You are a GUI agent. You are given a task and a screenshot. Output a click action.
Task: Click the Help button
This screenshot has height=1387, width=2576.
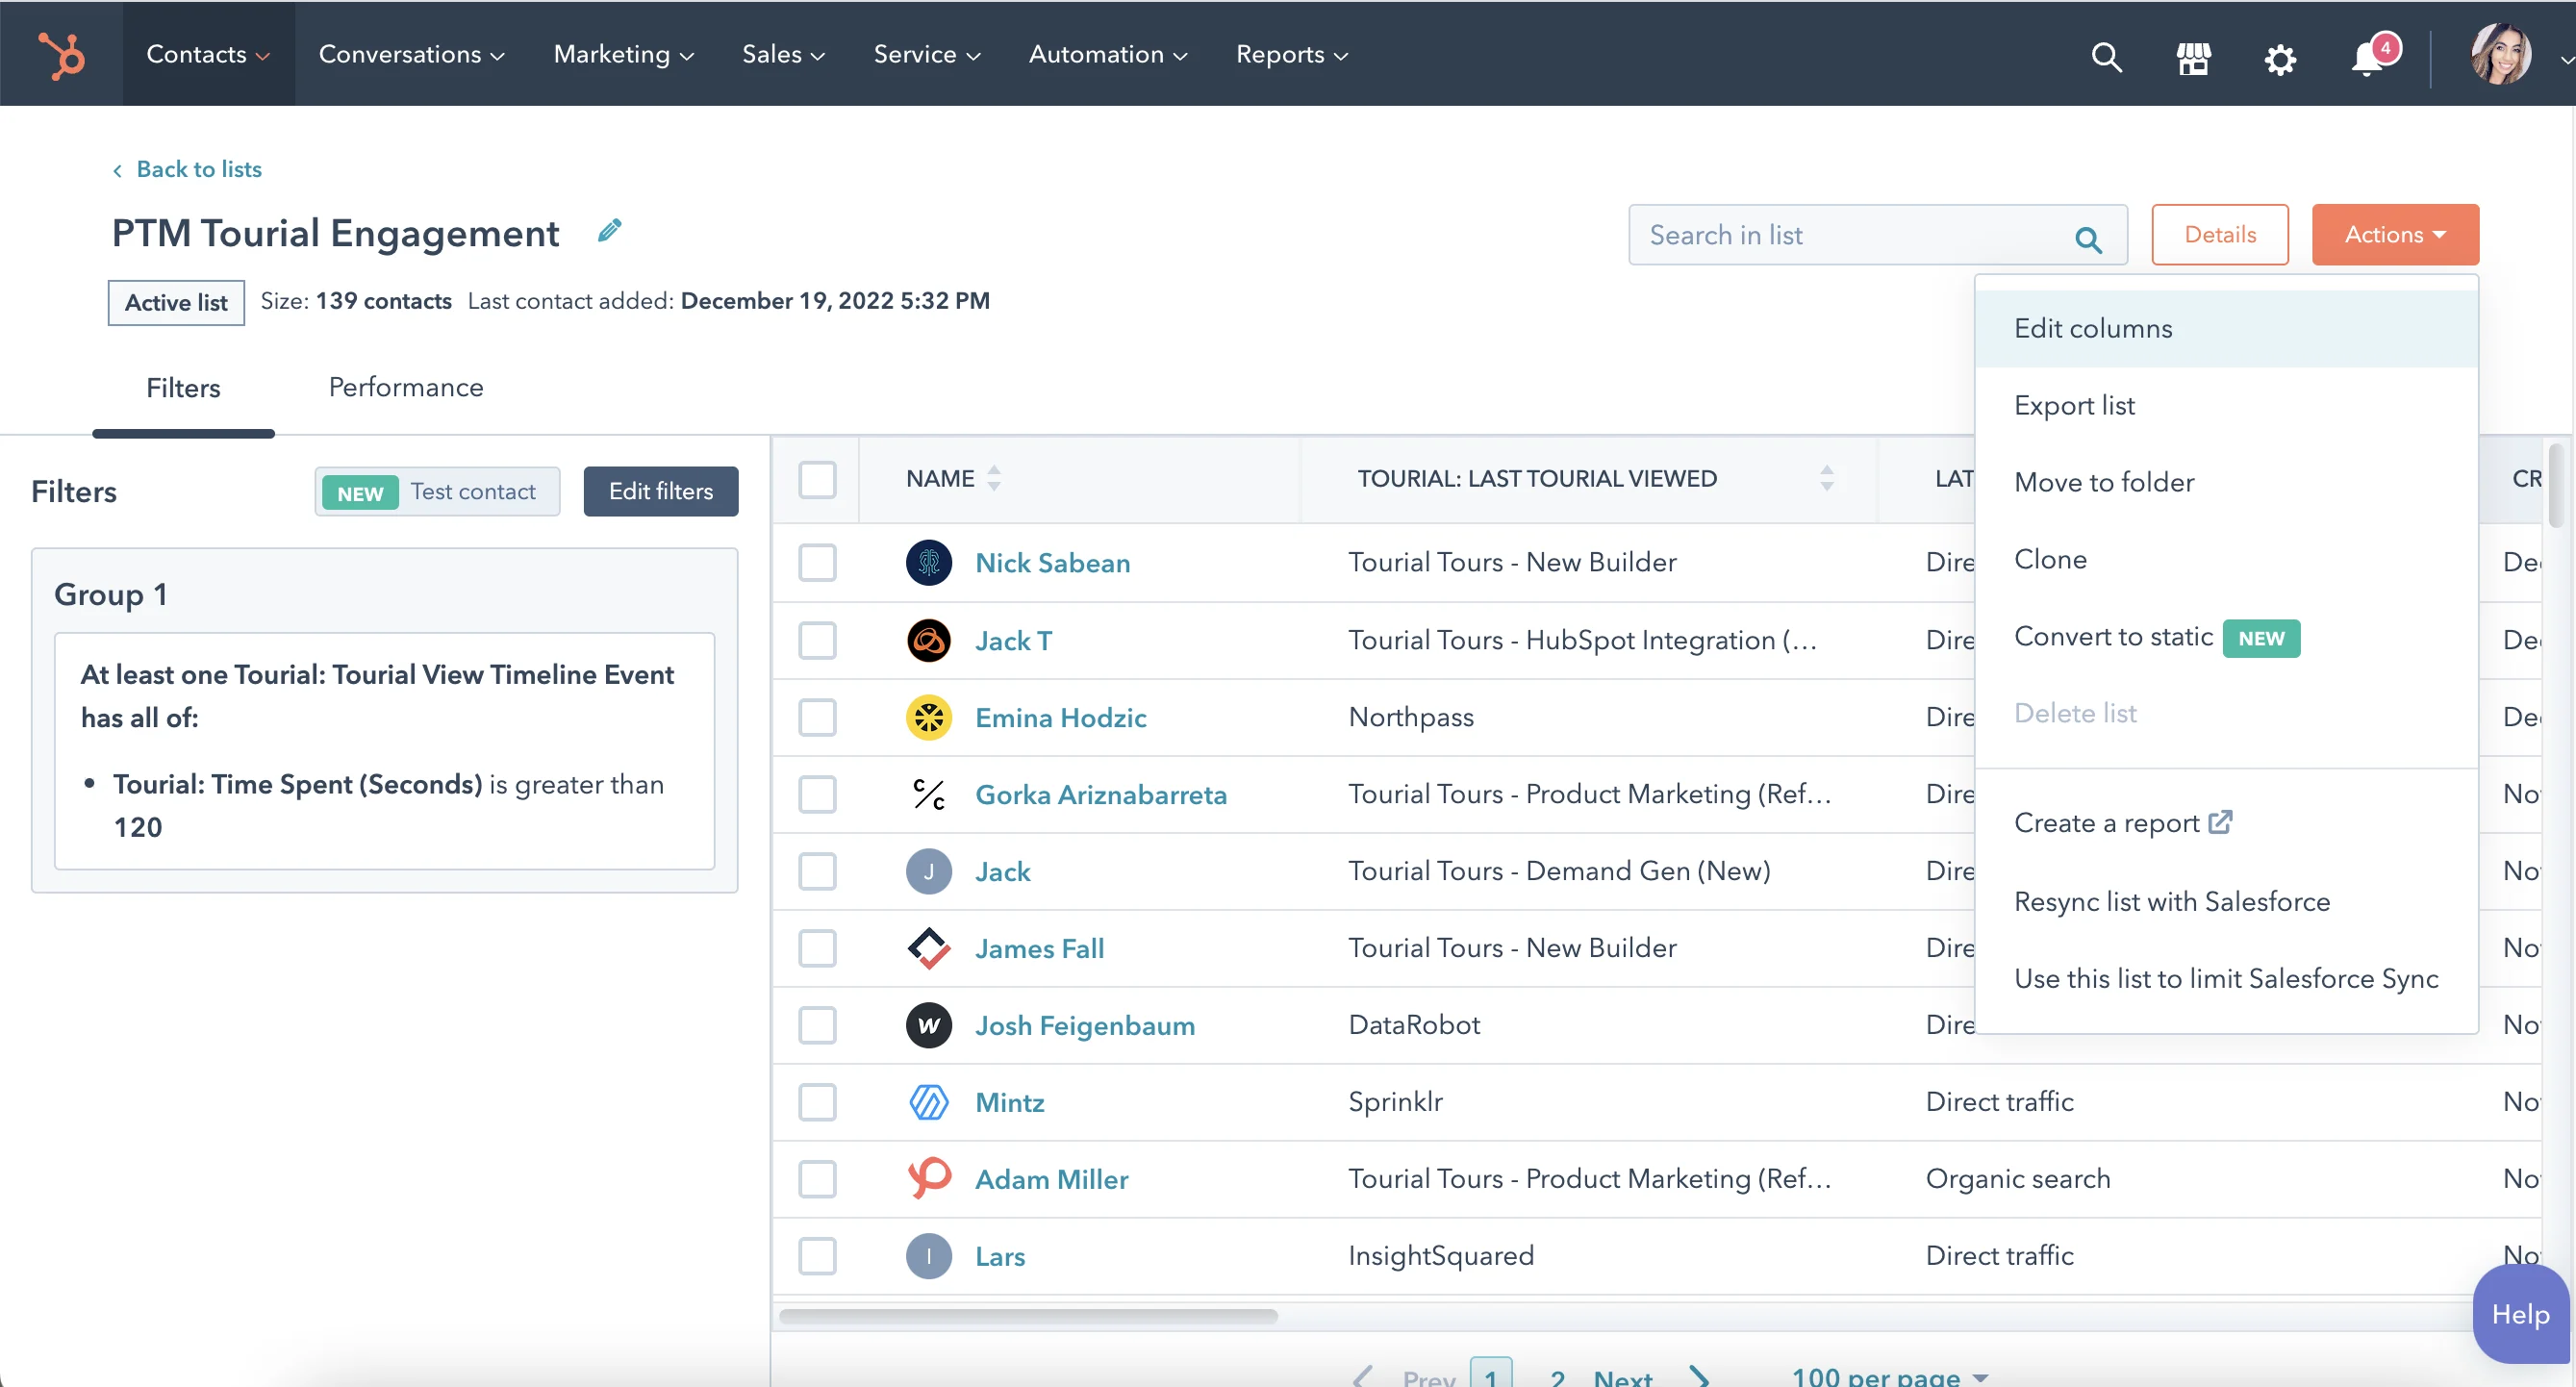point(2520,1313)
